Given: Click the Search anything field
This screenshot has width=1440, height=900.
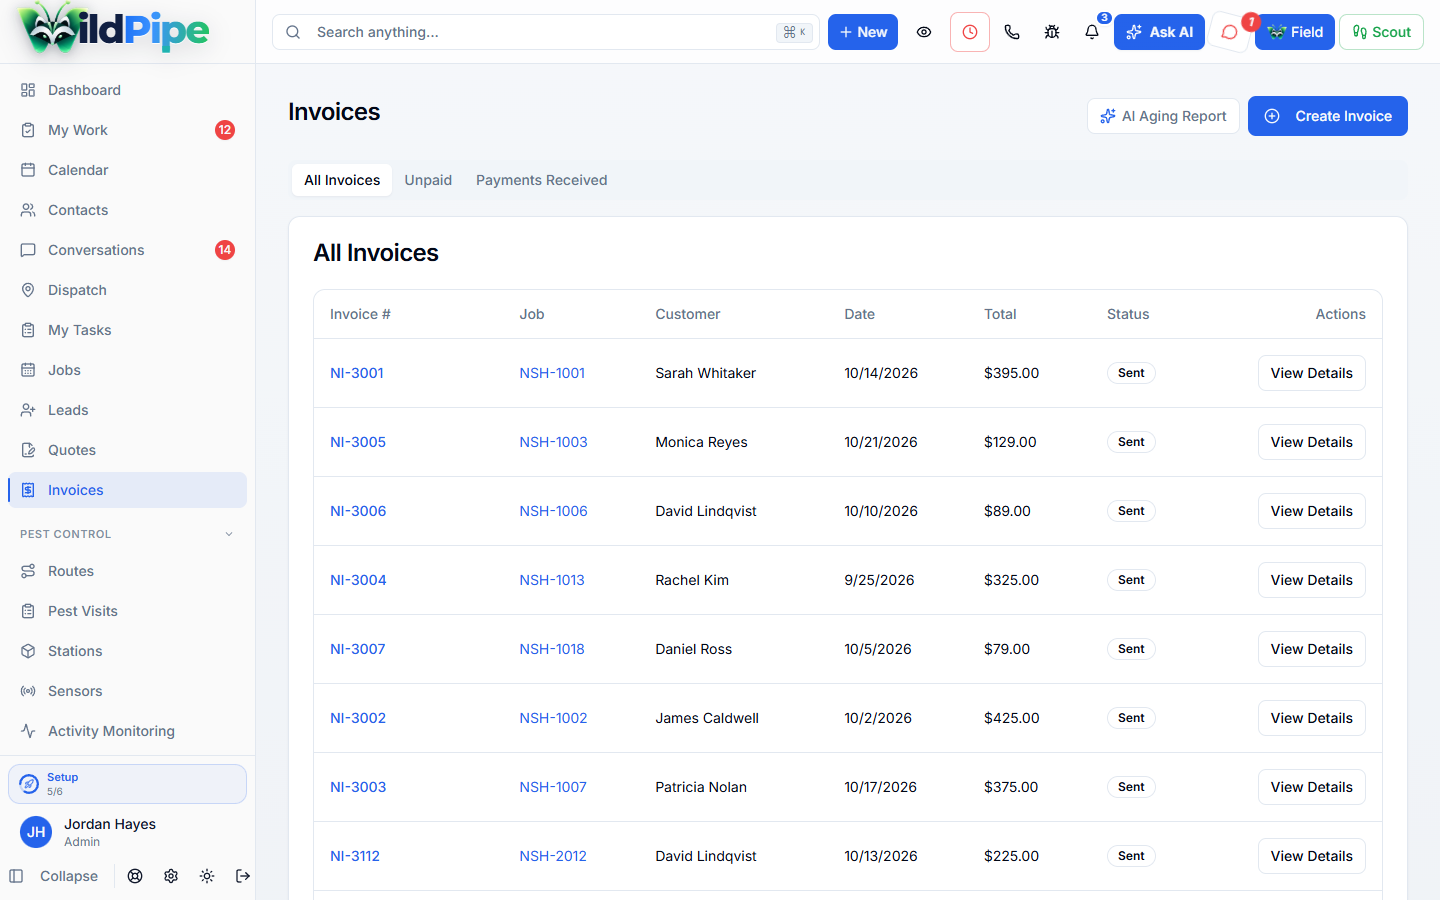Looking at the screenshot, I should click(x=546, y=32).
